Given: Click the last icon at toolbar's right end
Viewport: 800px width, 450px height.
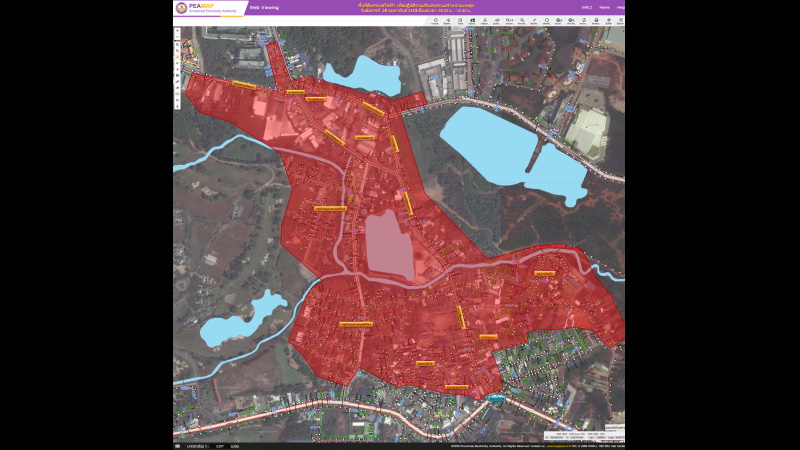Looking at the screenshot, I should (621, 21).
